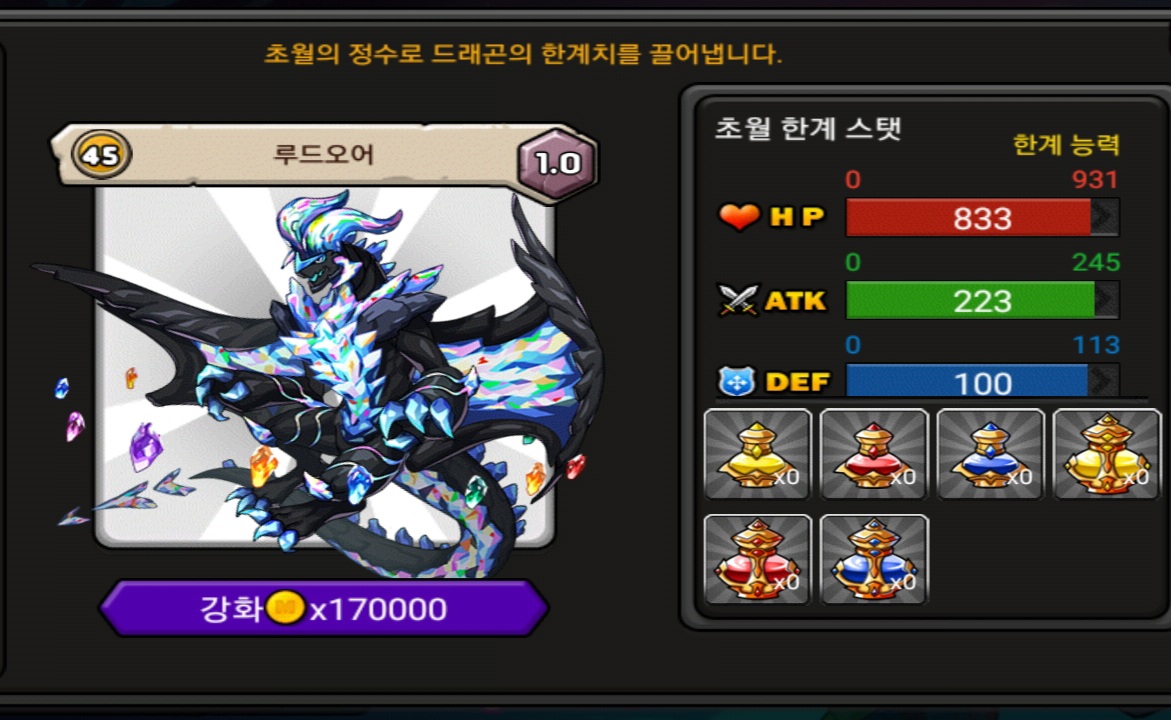This screenshot has height=720, width=1171.
Task: Click the green ATK bar showing 223
Action: point(982,300)
